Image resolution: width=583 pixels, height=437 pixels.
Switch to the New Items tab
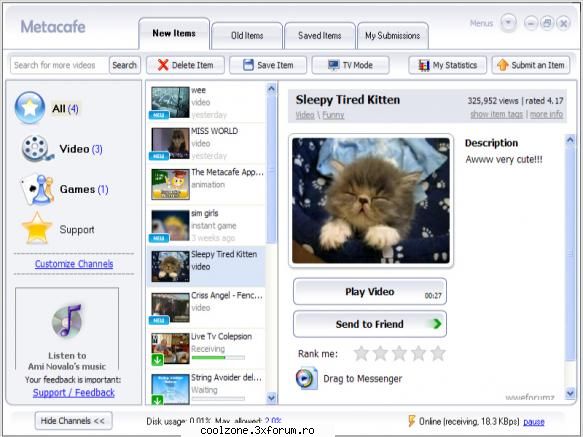tap(174, 33)
